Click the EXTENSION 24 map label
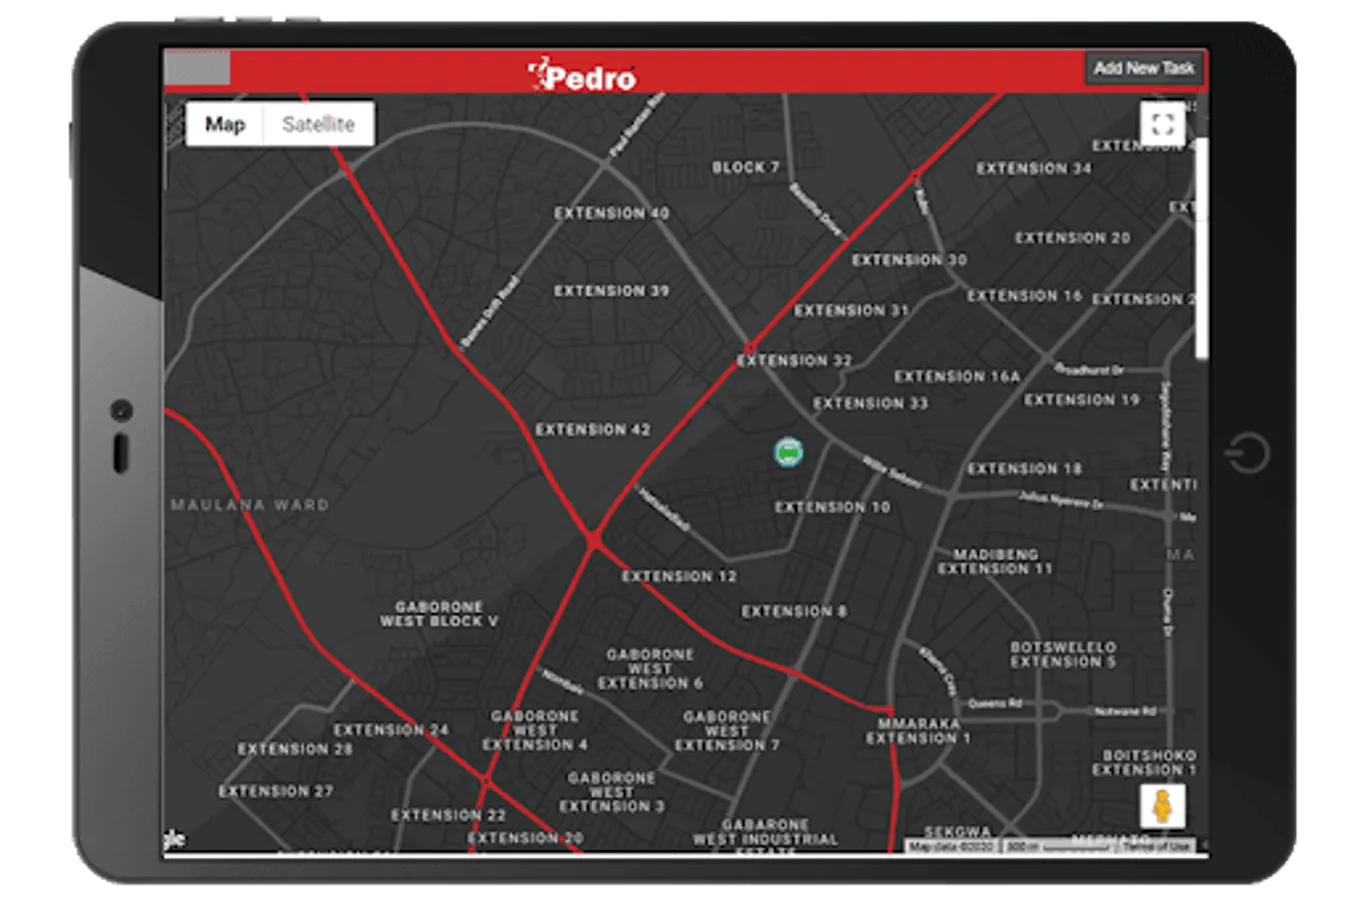 click(x=391, y=730)
